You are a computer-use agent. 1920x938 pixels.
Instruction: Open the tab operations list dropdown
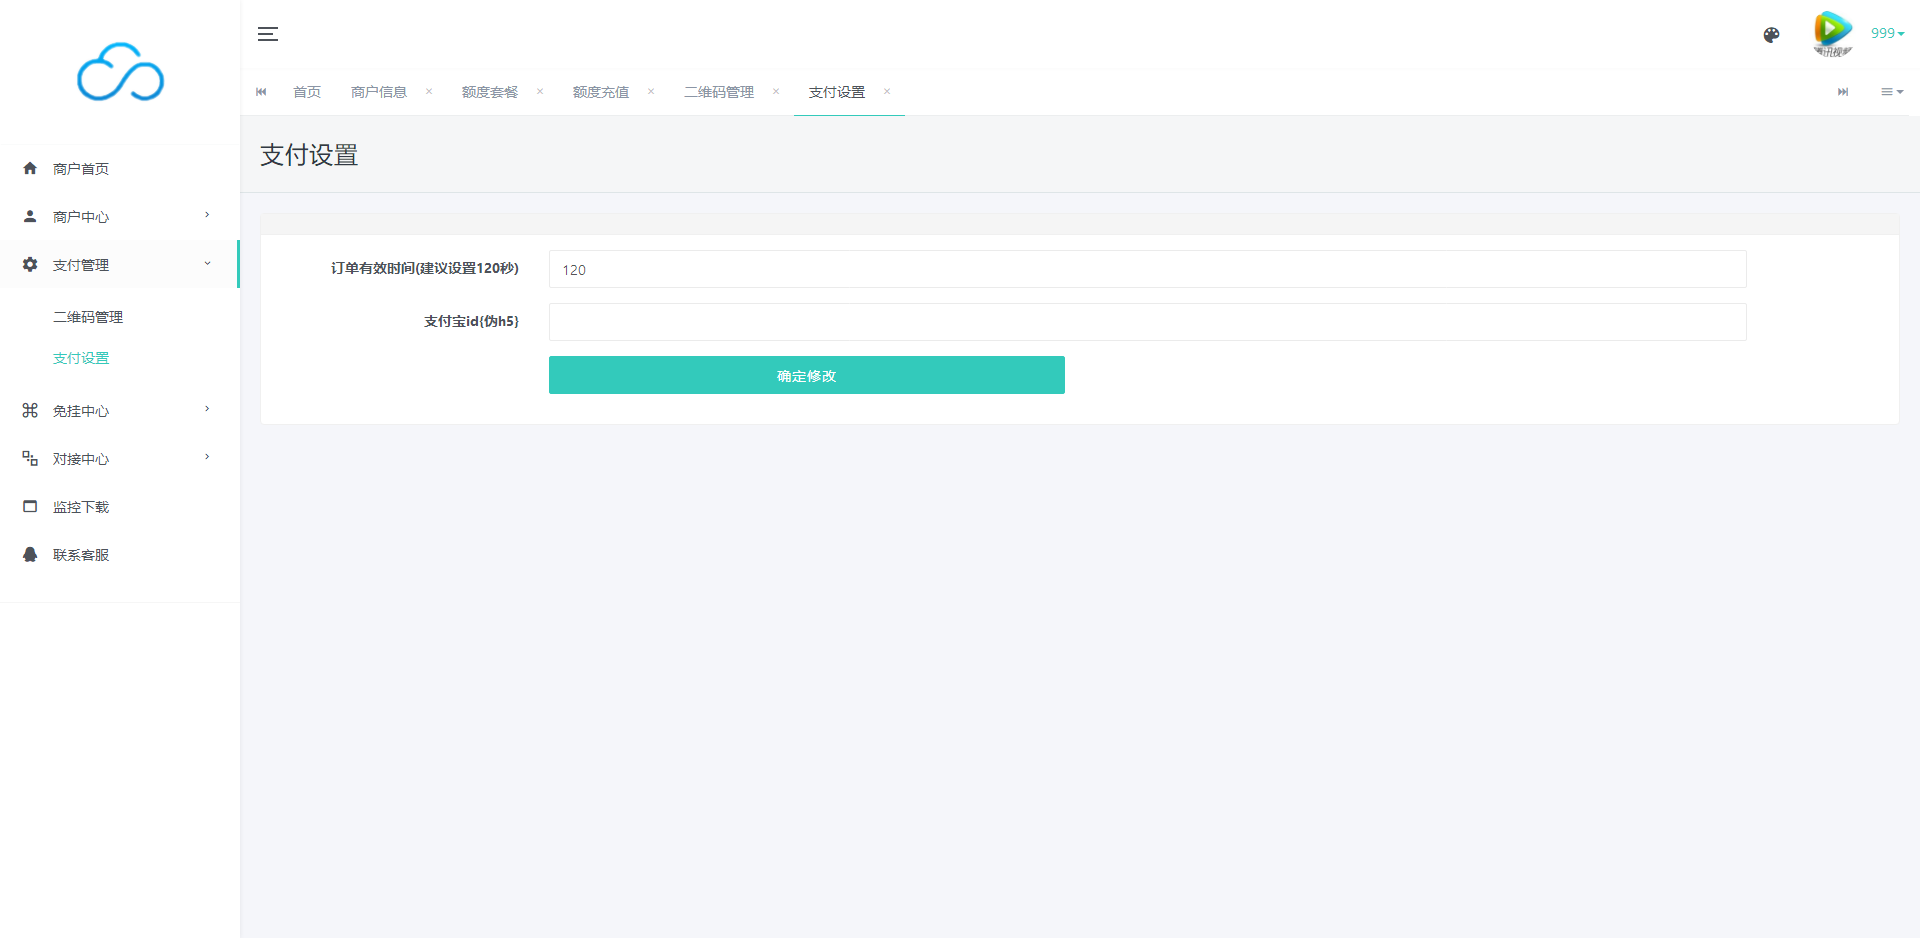[x=1891, y=92]
